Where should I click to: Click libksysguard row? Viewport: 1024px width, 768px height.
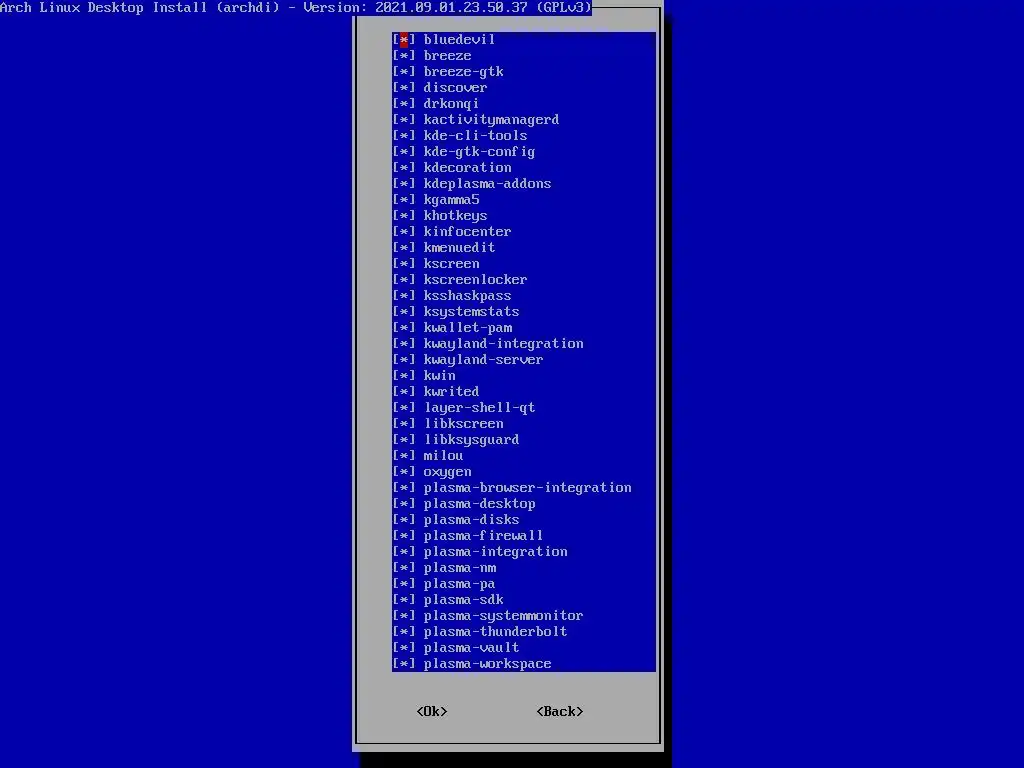pyautogui.click(x=524, y=440)
